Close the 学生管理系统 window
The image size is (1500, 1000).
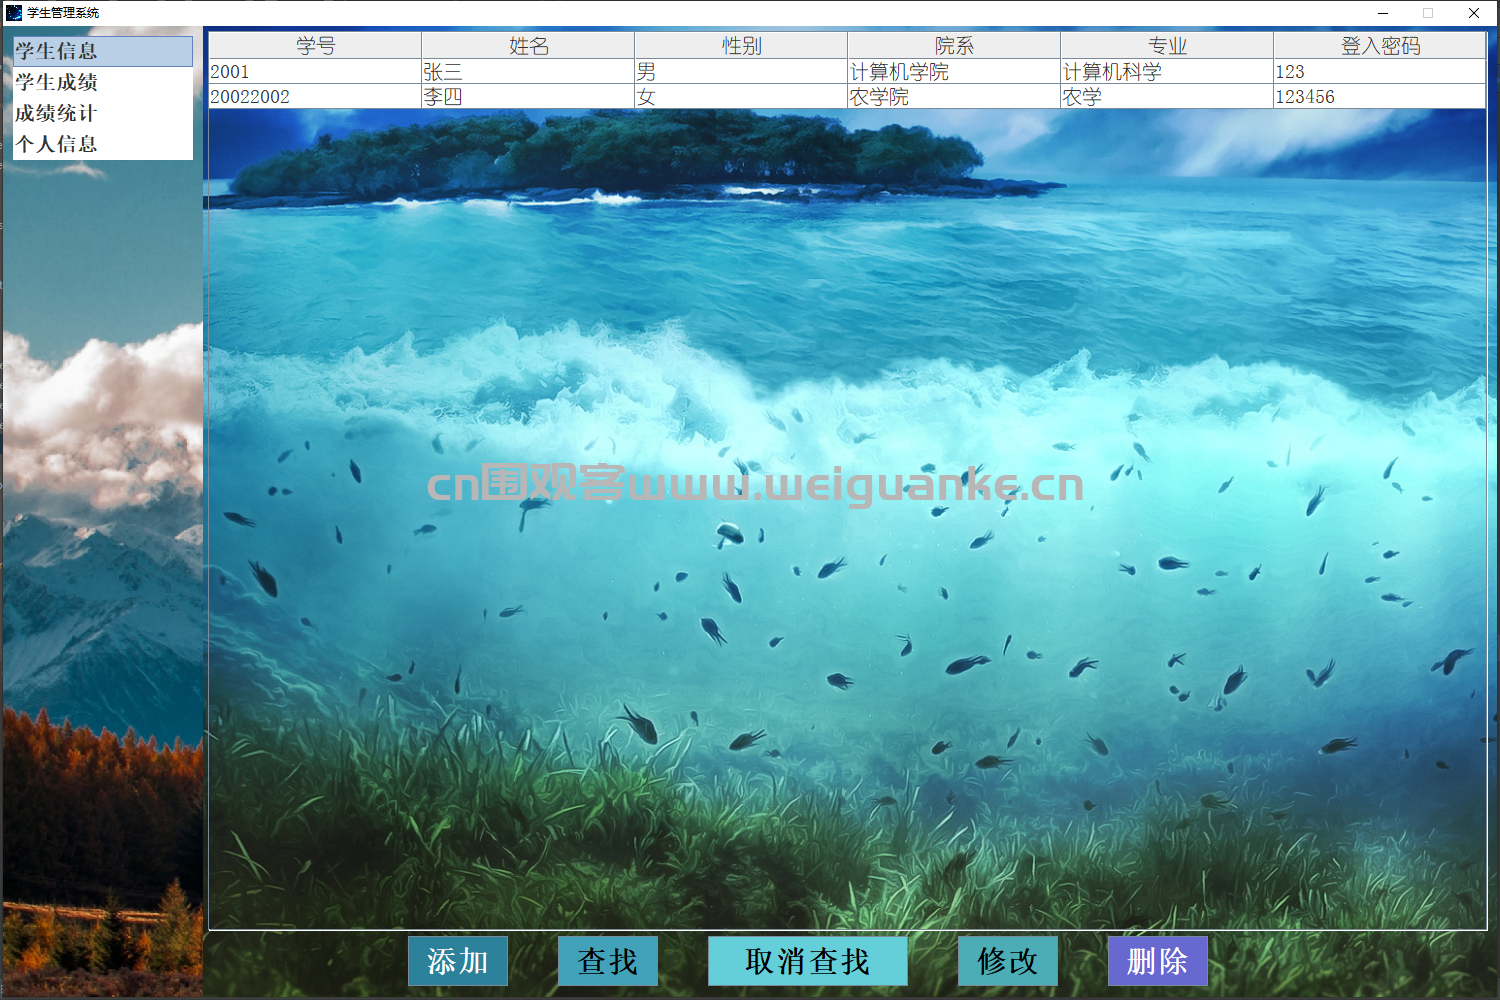pyautogui.click(x=1474, y=13)
